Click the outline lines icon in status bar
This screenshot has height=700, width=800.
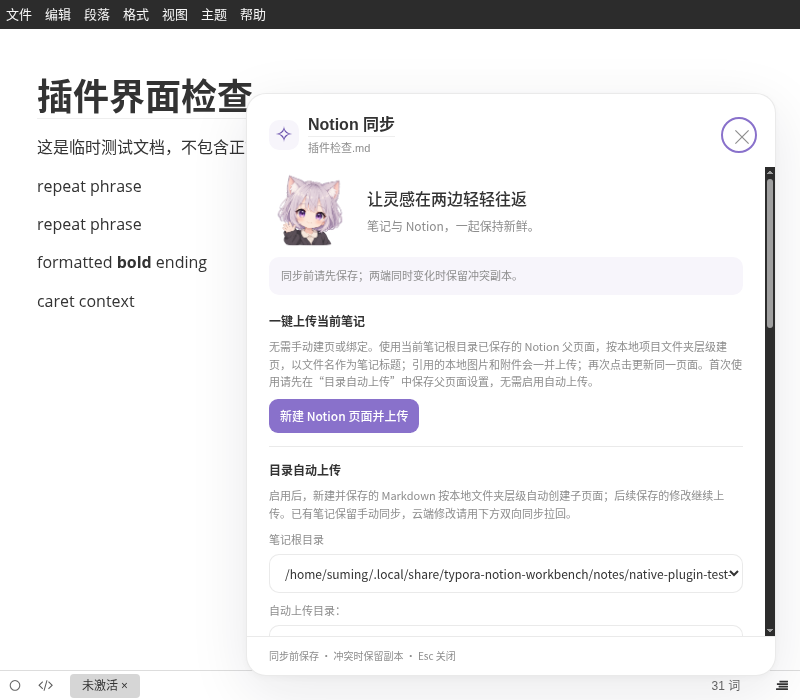(x=782, y=685)
